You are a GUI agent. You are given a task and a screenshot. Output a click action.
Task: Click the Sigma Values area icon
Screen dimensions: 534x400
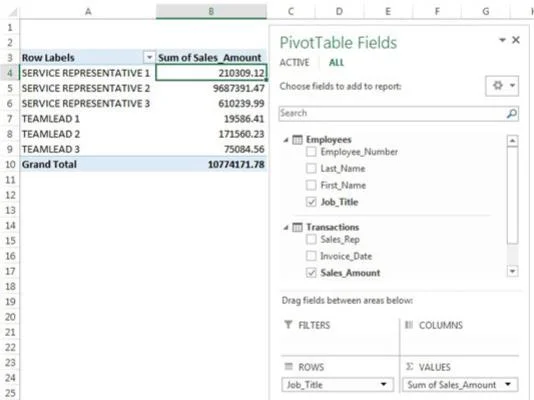409,366
